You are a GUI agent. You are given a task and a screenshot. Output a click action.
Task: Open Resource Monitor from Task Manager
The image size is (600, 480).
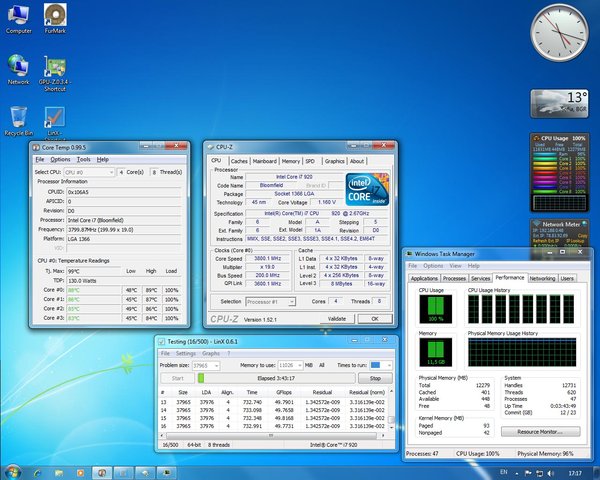[x=540, y=431]
